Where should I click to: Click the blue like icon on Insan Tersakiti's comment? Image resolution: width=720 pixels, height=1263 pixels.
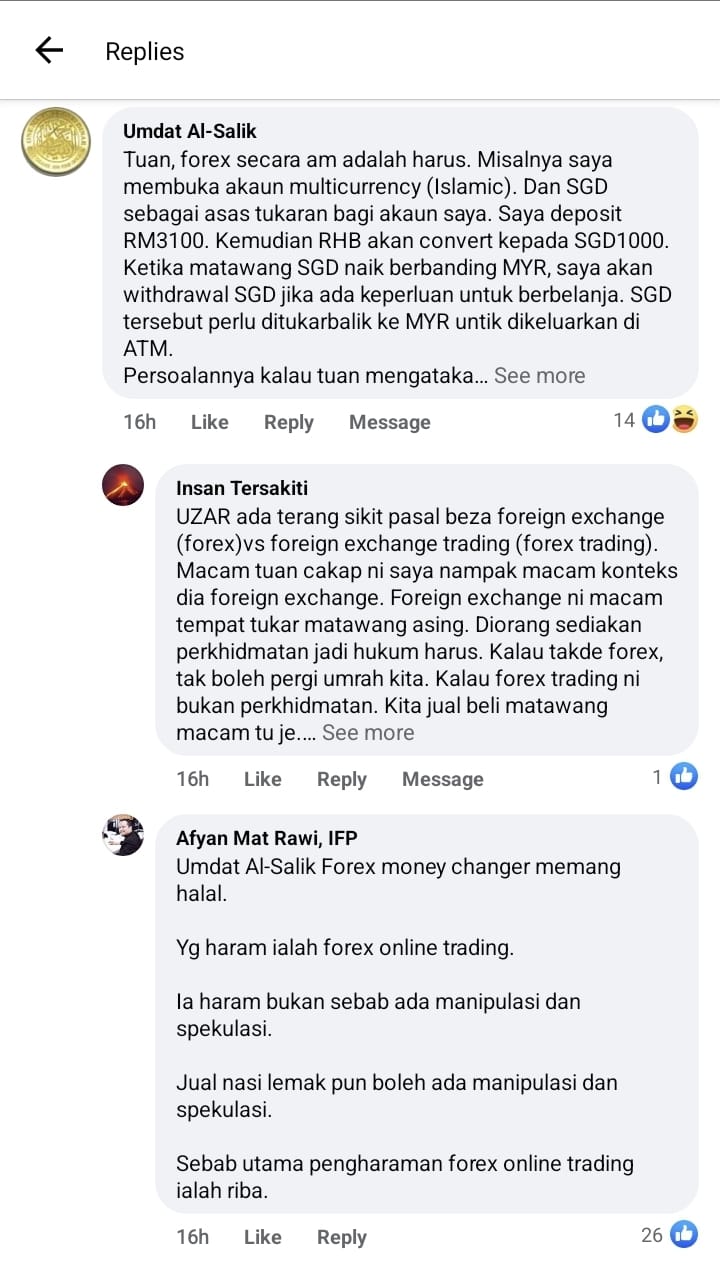684,776
